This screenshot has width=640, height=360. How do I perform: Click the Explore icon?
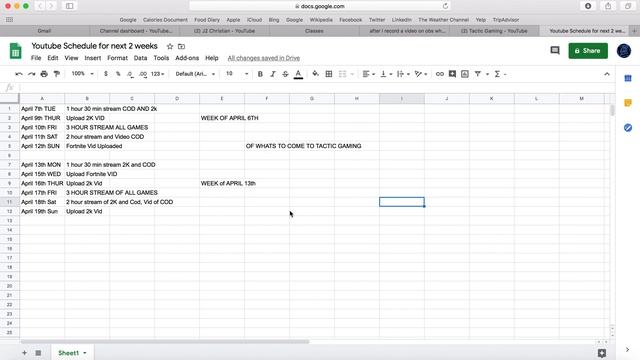602,353
